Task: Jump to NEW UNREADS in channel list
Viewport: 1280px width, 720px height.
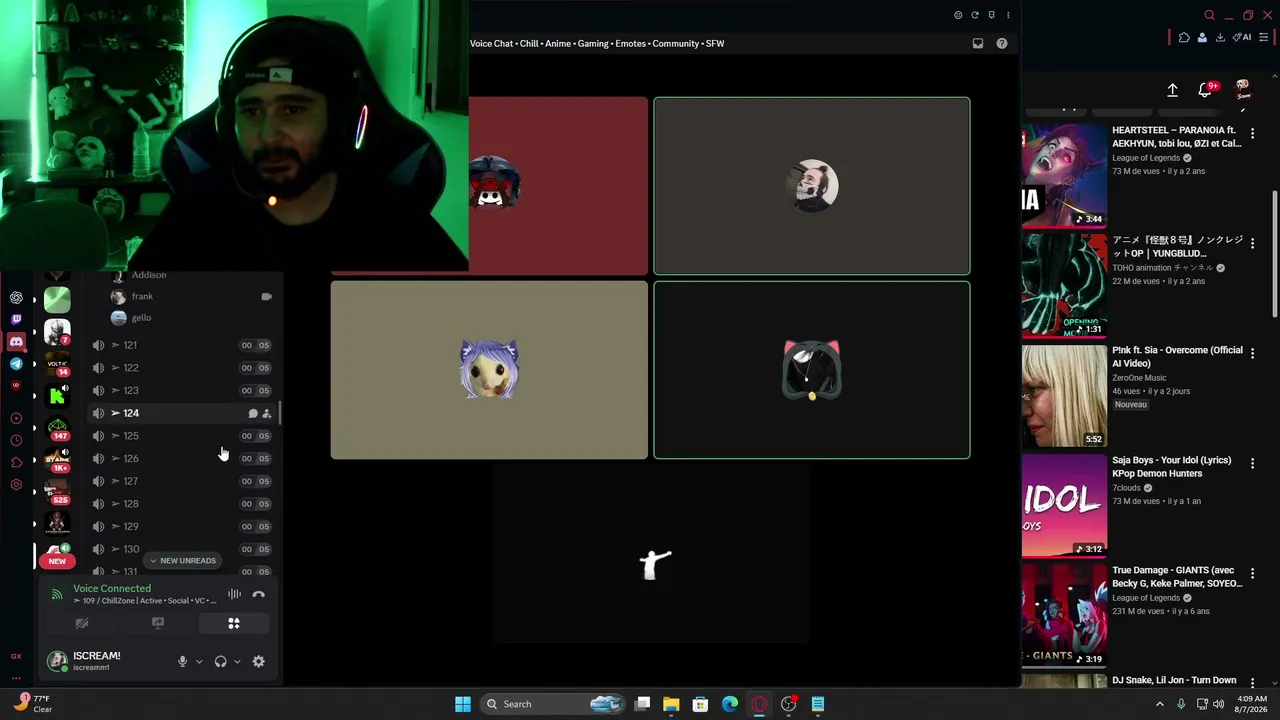Action: pyautogui.click(x=182, y=561)
